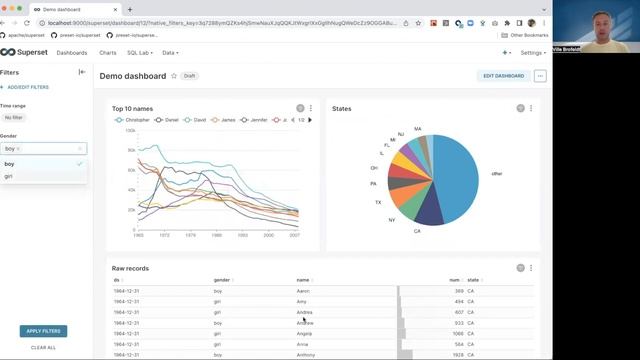This screenshot has height=360, width=640.
Task: Click Top 10 names filter indicator badge
Action: tap(300, 108)
